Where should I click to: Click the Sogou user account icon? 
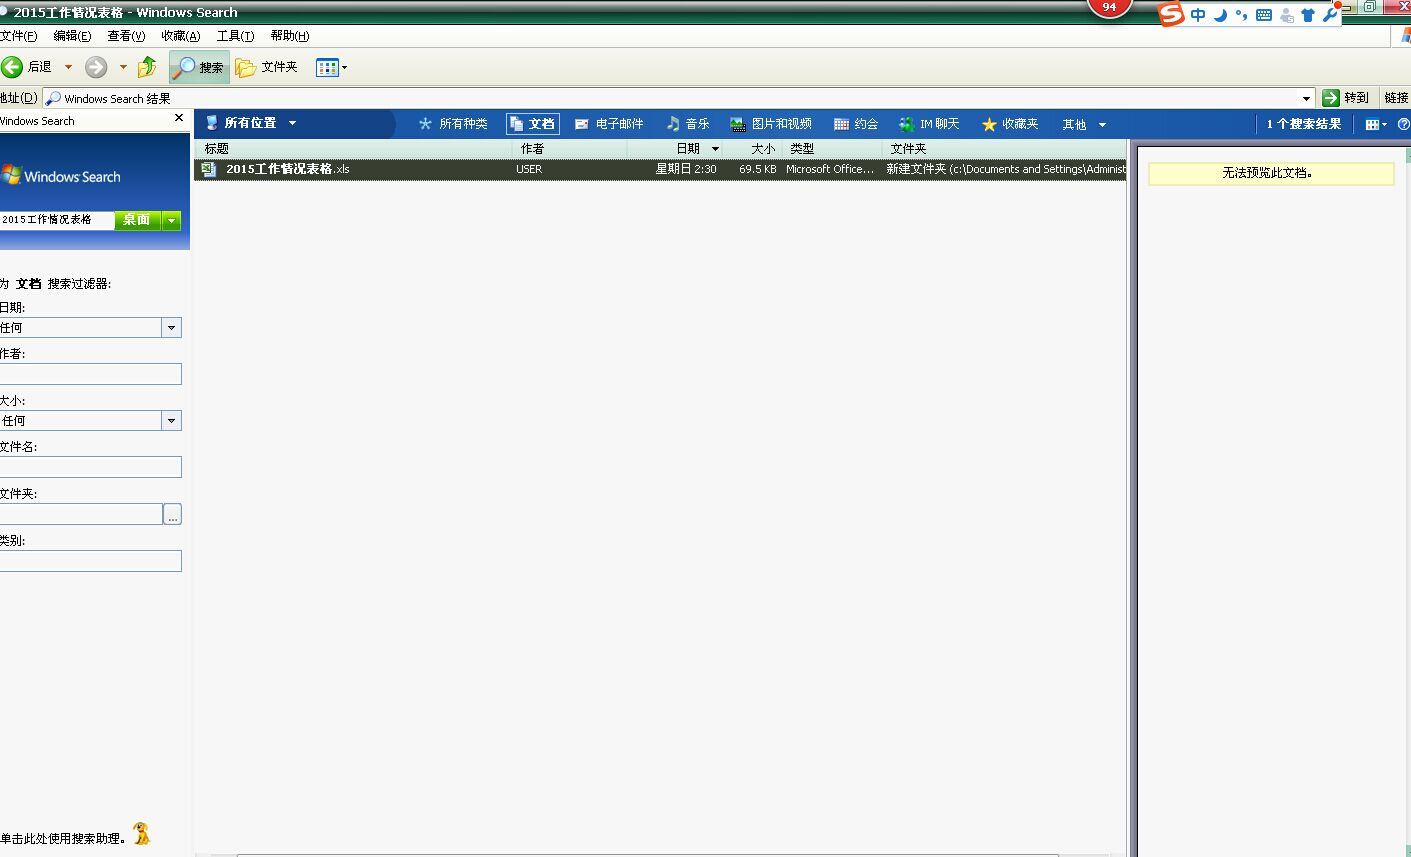[1286, 15]
